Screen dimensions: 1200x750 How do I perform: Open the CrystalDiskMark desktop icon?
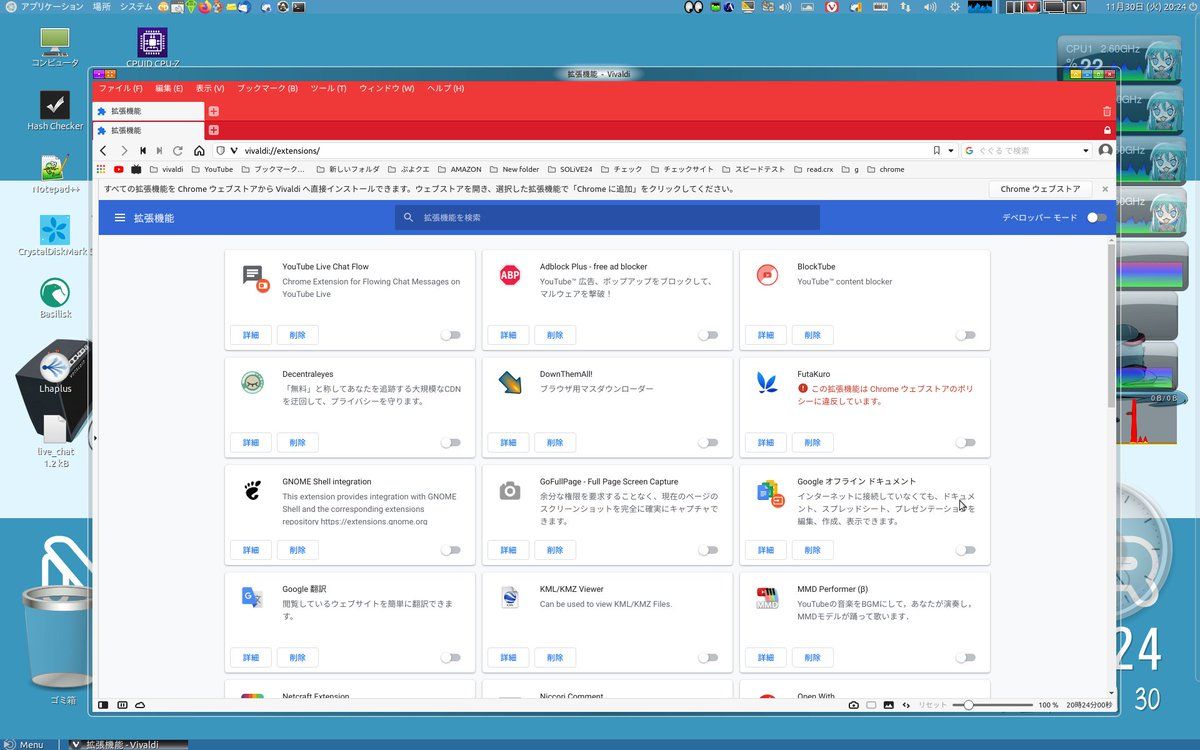(55, 230)
